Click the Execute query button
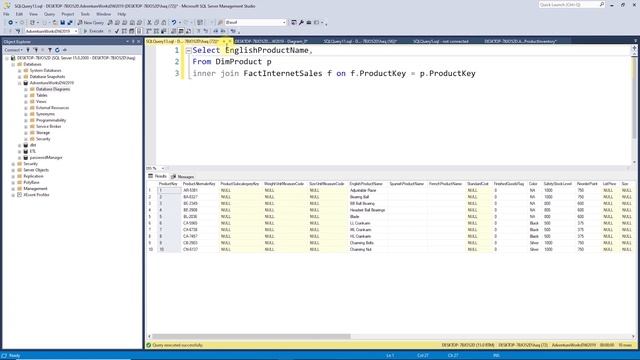640x360 pixels. click(93, 31)
